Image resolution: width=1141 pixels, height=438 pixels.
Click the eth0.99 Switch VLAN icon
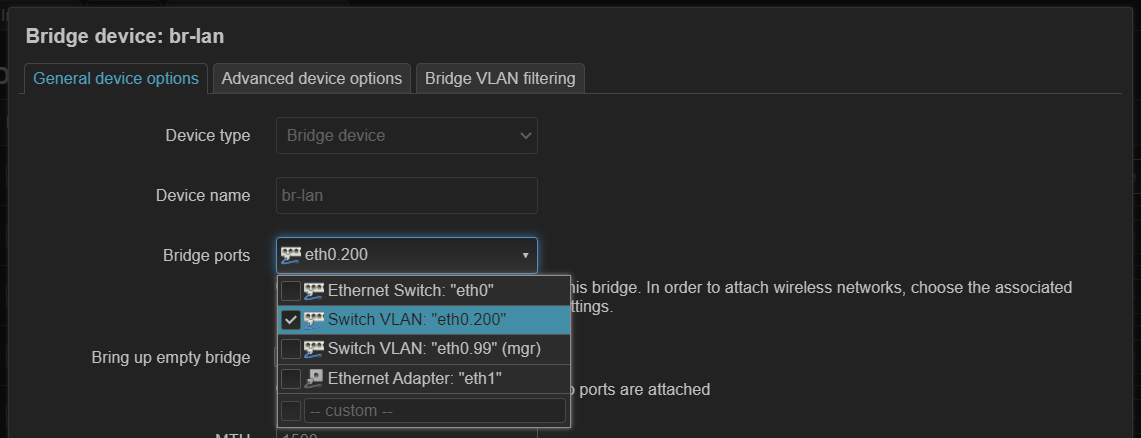(314, 349)
